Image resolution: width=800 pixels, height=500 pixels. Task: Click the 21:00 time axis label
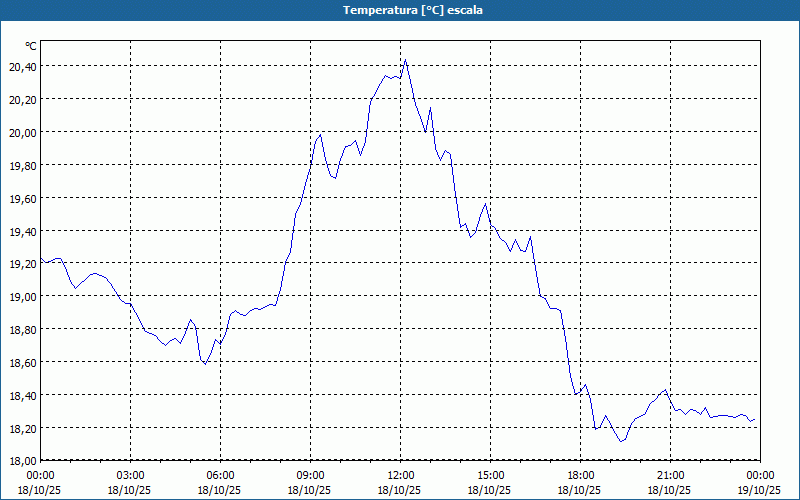tap(670, 475)
